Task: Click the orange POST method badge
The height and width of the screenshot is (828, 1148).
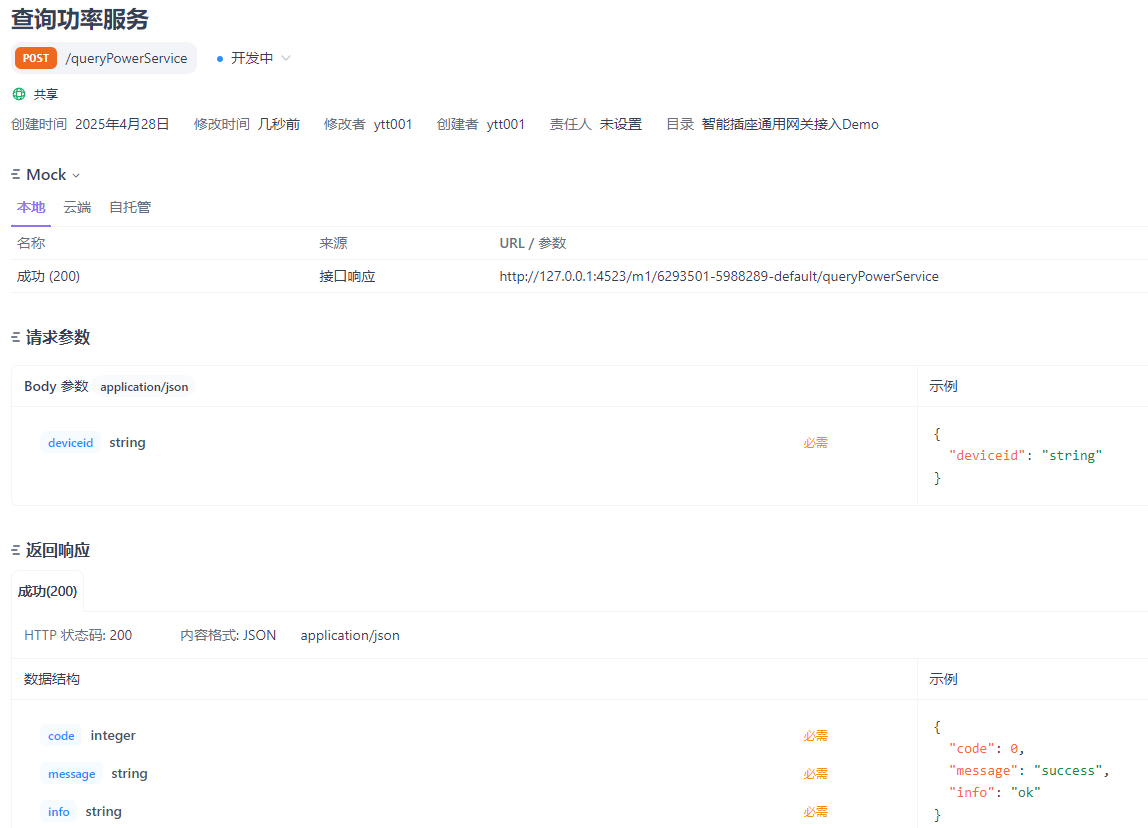Action: (x=36, y=58)
